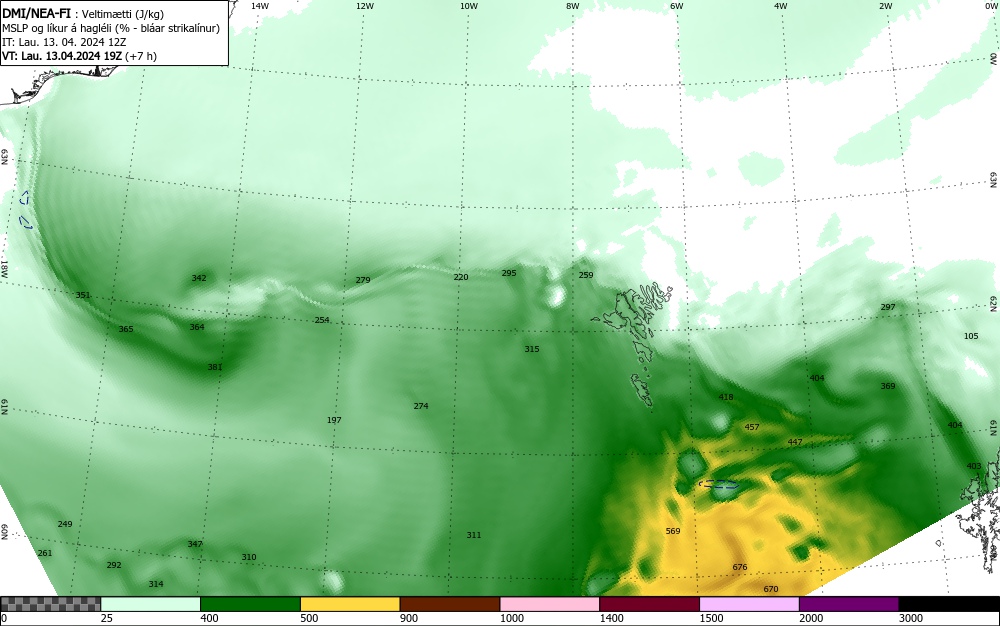Choose the light violet 1500–2000 legend swatch
This screenshot has width=1000, height=626.
(x=749, y=604)
